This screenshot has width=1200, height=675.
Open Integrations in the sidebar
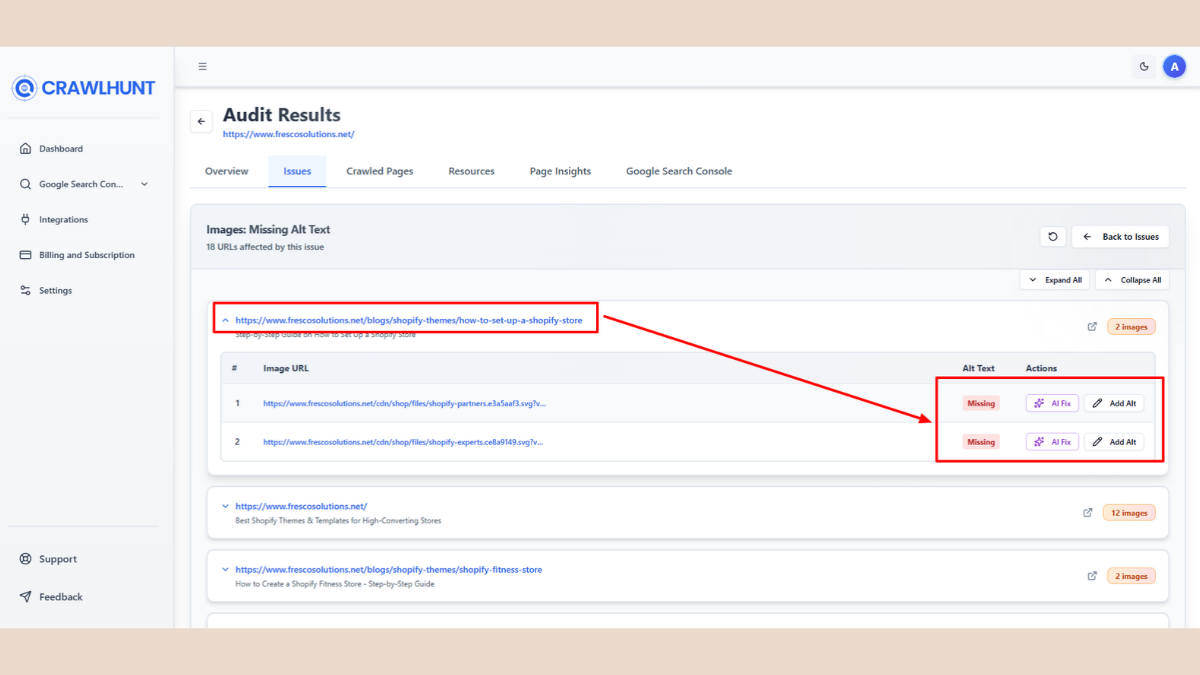[63, 220]
